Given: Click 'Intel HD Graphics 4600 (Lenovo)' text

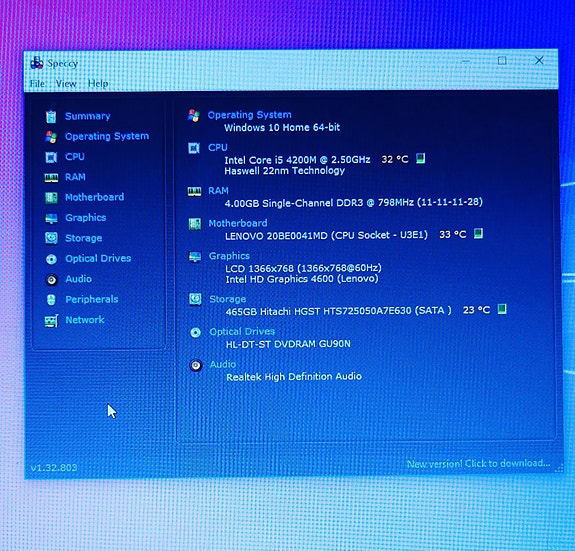Looking at the screenshot, I should click(302, 279).
